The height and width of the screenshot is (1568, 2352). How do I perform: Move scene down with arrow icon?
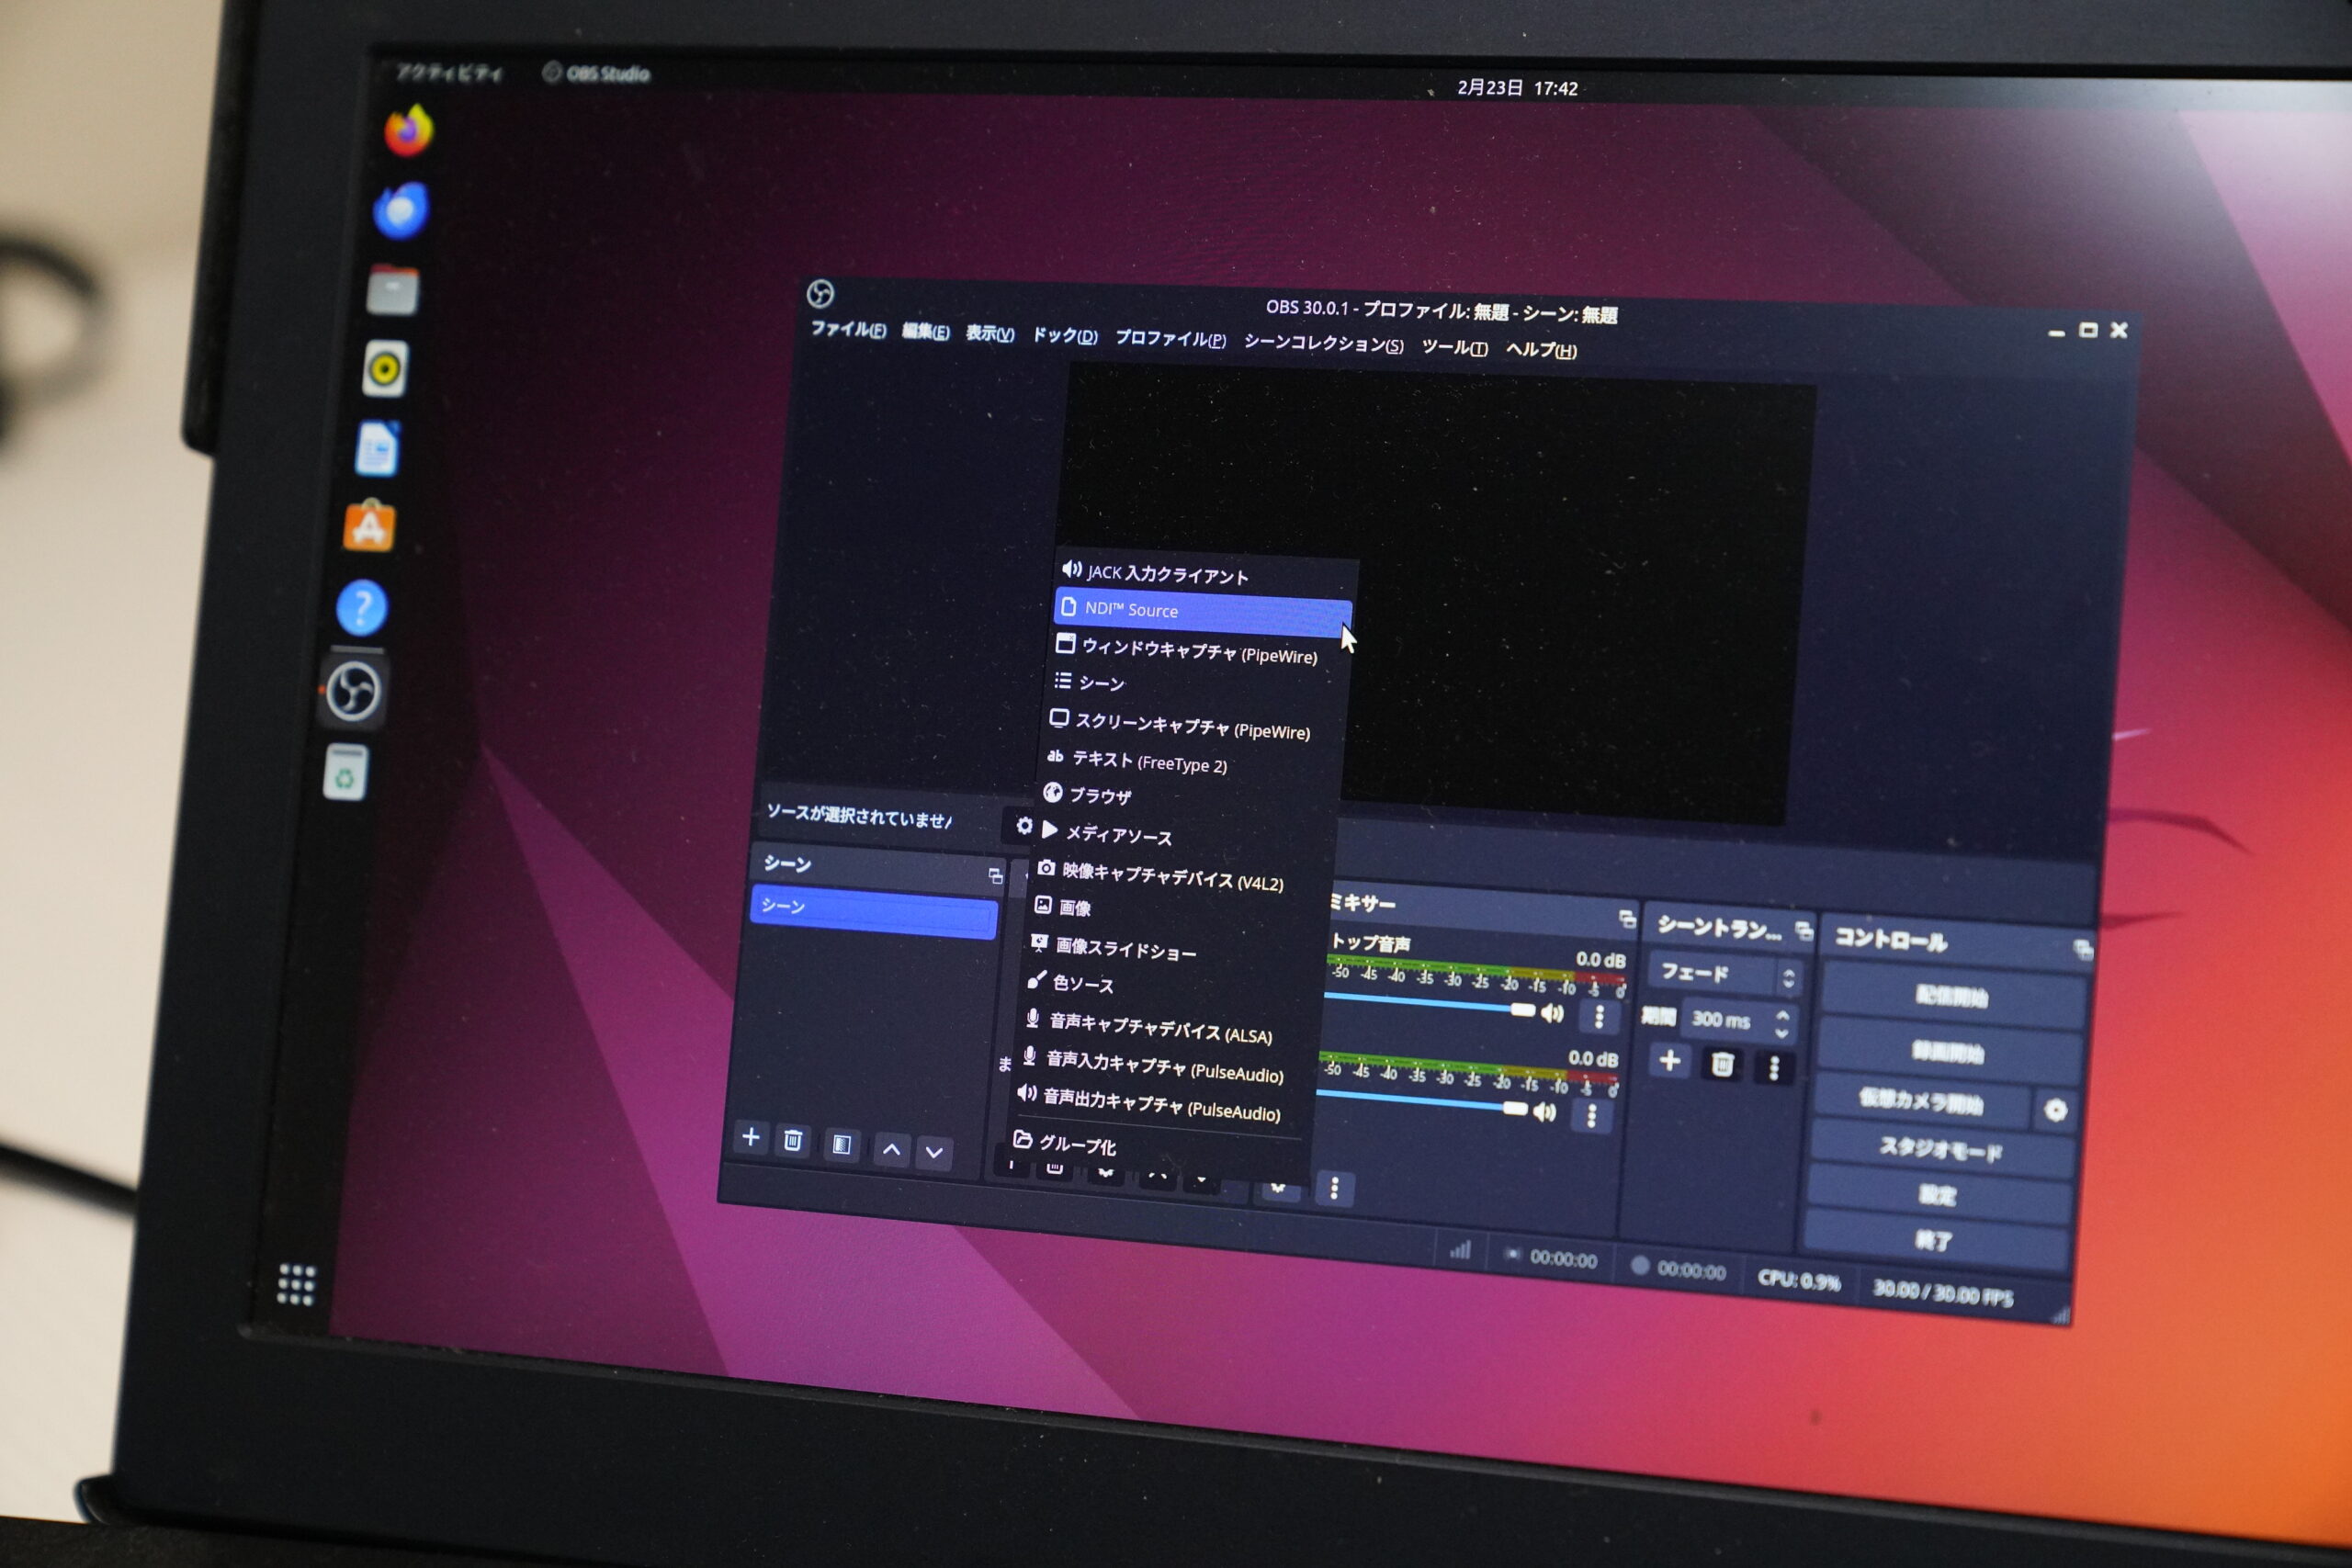[x=934, y=1153]
